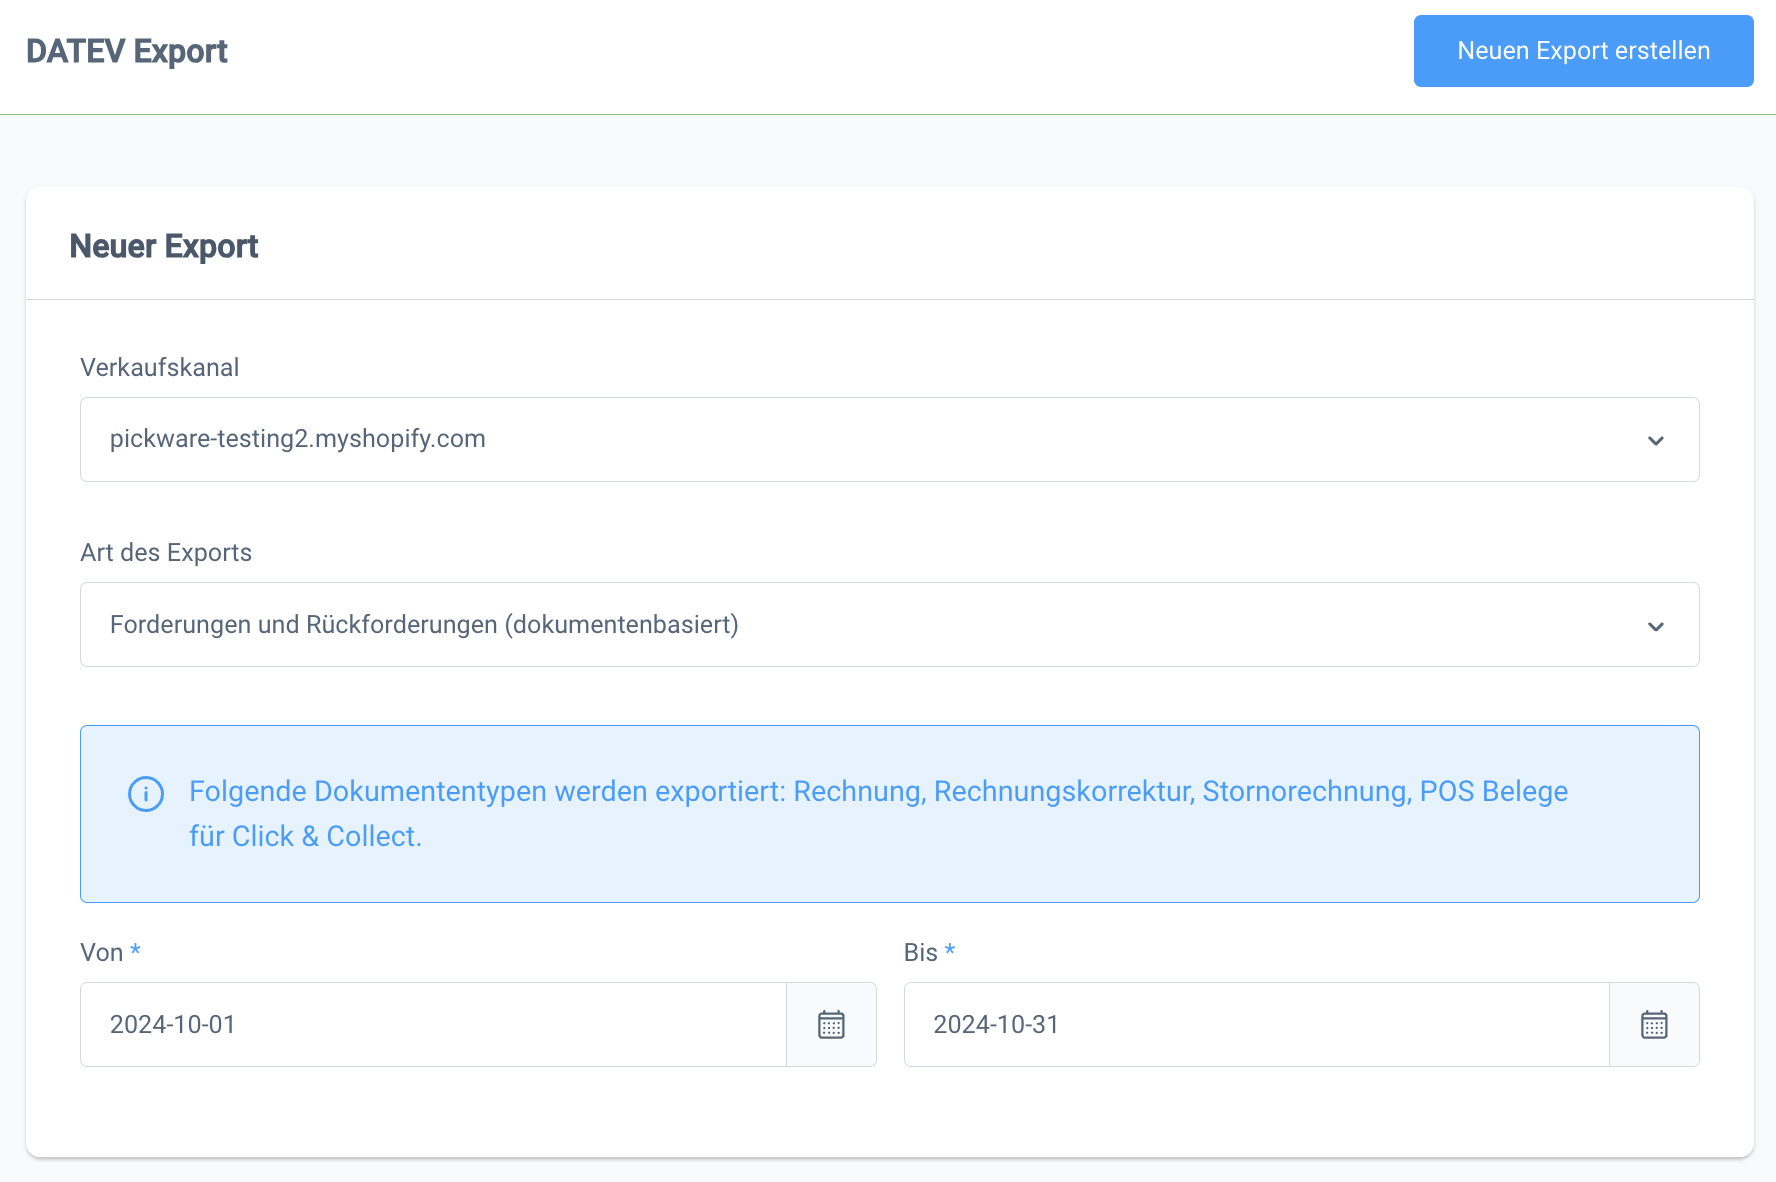Click inside the blue information banner
This screenshot has height=1182, width=1776.
click(x=889, y=813)
